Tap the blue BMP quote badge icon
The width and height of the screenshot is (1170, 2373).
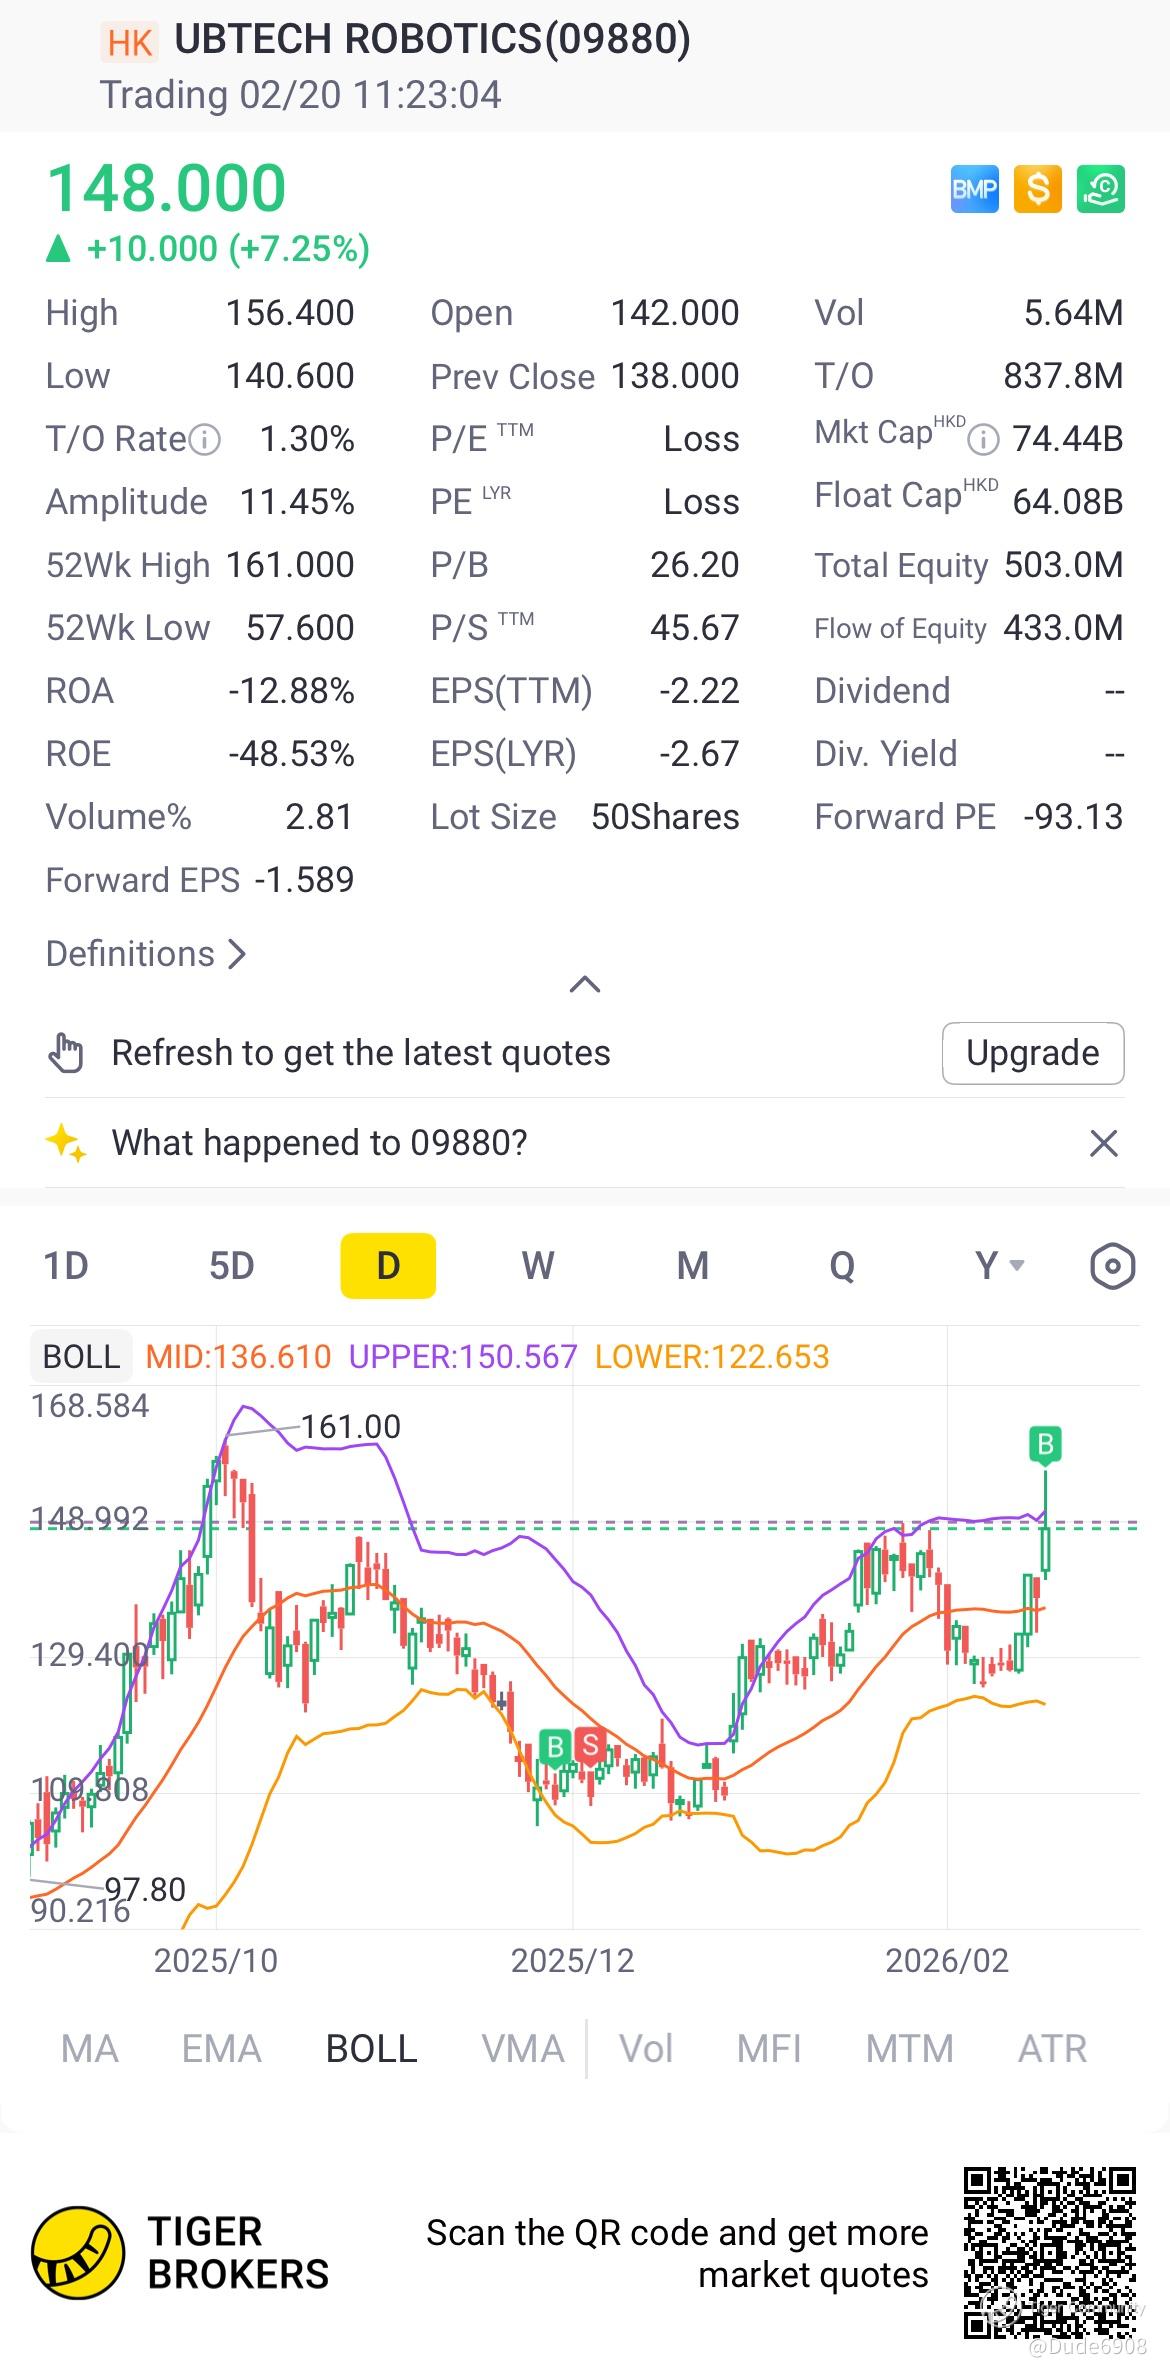(974, 189)
